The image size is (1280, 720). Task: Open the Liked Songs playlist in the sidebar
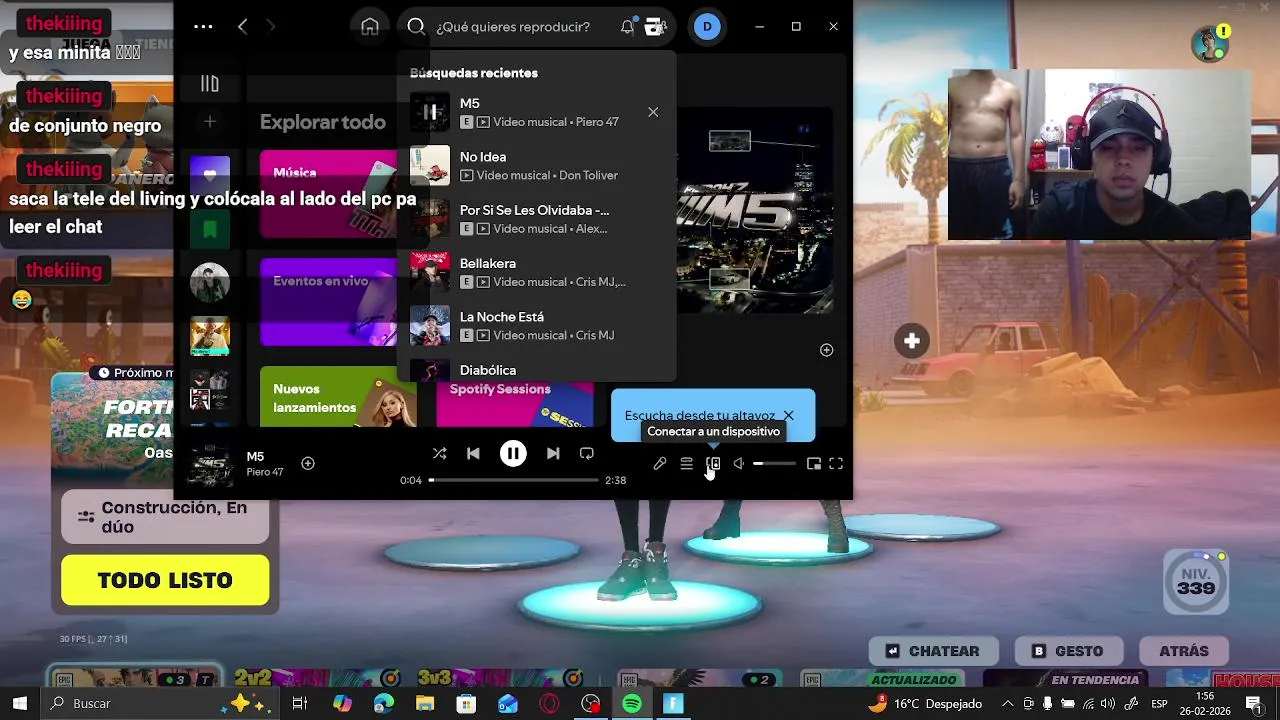[x=210, y=175]
